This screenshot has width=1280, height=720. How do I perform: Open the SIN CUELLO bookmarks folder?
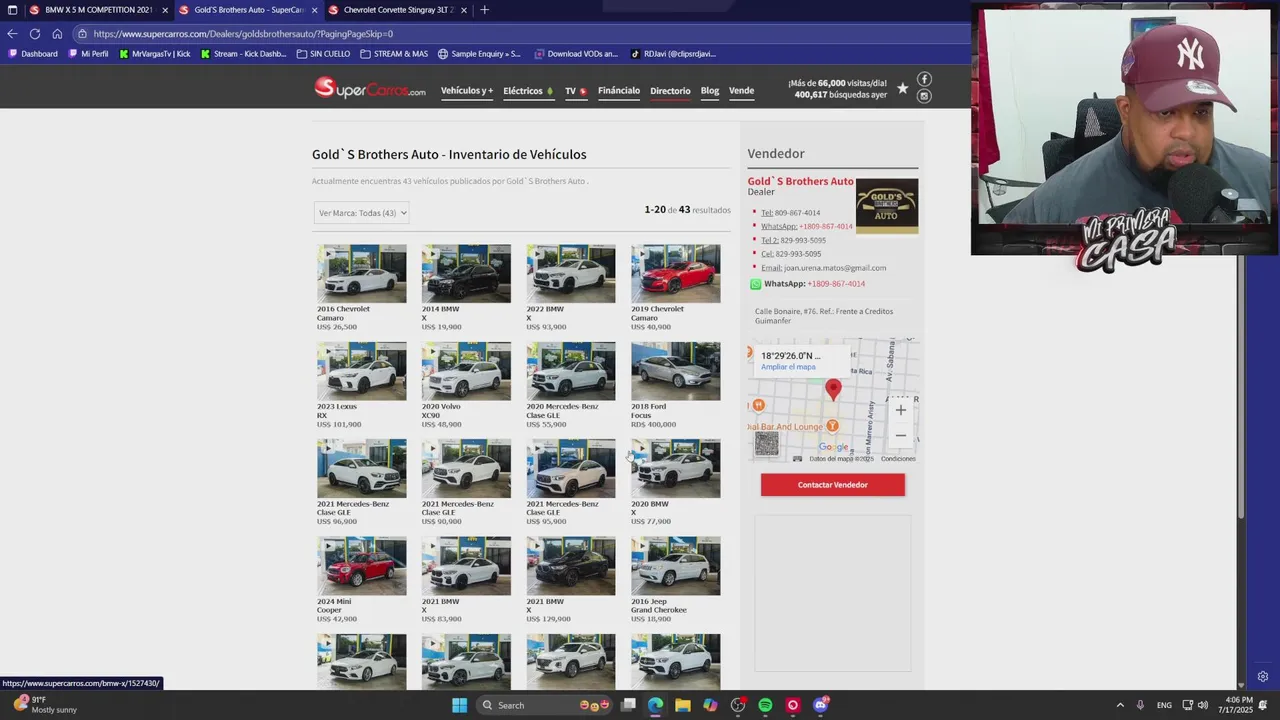(323, 54)
